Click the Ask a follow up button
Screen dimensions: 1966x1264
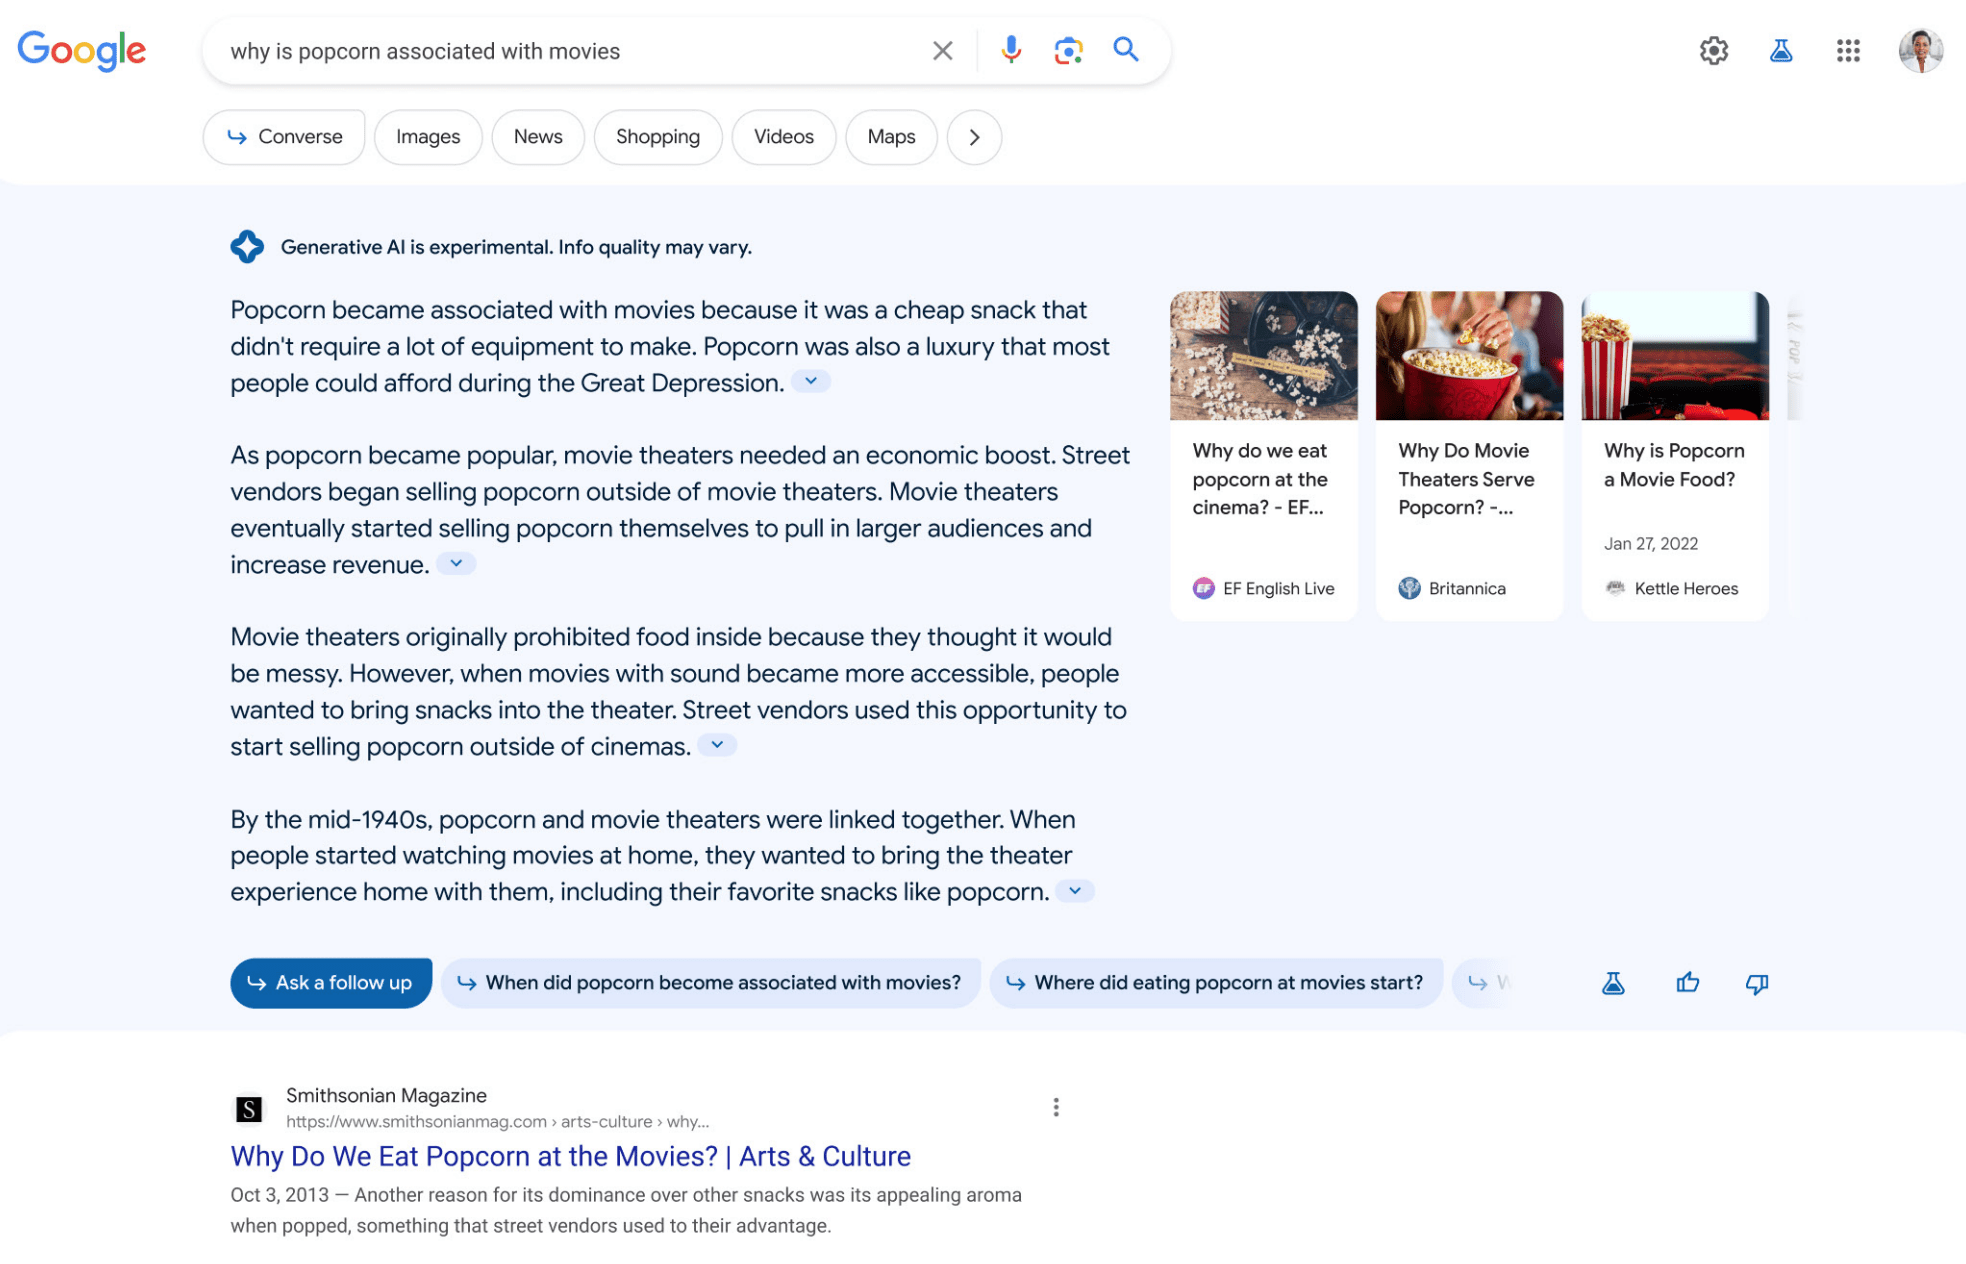330,983
